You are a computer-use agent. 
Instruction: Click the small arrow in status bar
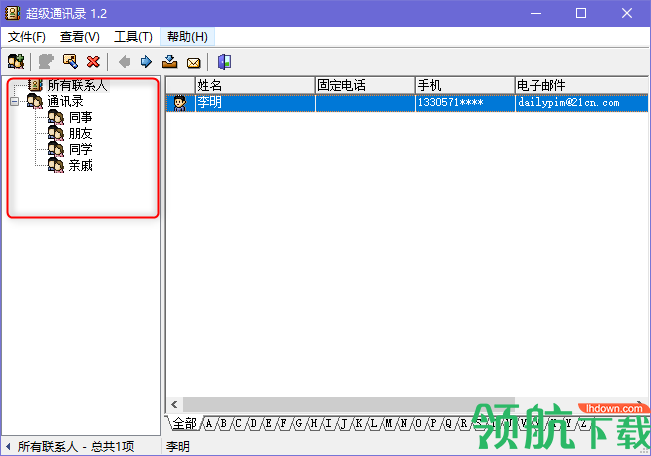(x=8, y=447)
